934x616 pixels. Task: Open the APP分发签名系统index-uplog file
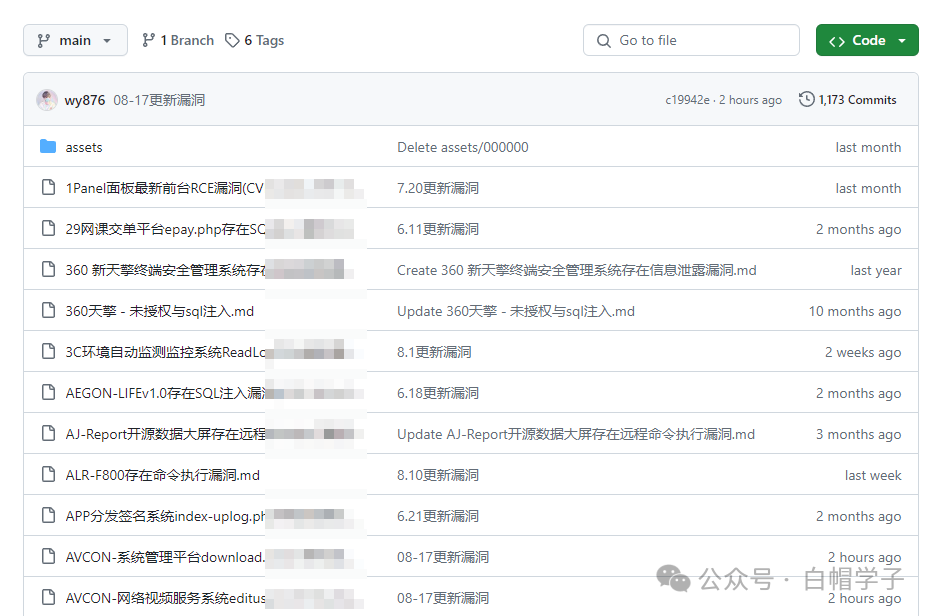tap(166, 517)
